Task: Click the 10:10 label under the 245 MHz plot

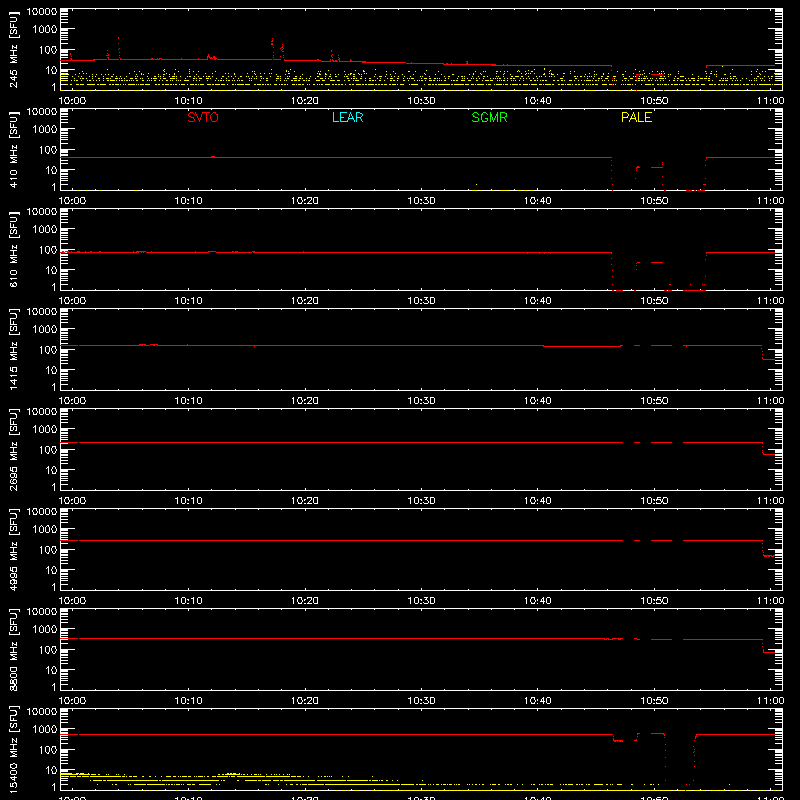Action: point(188,101)
